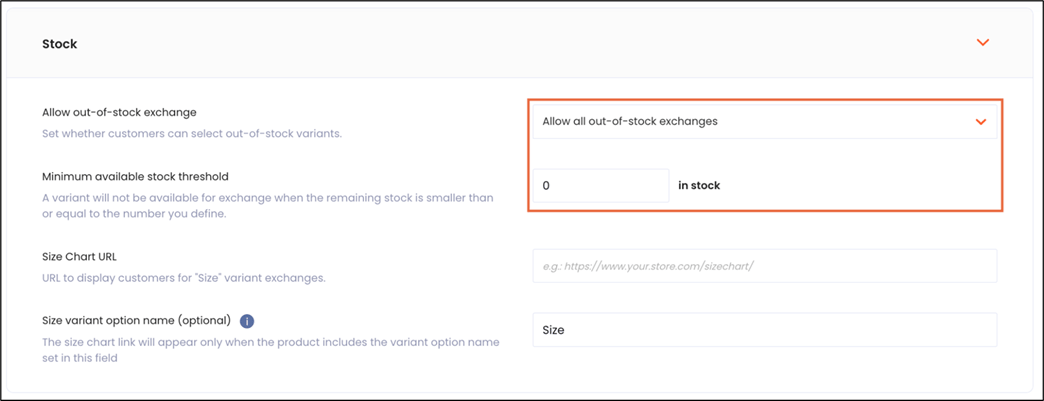Click the description about remaining stock threshold
1044x401 pixels.
point(269,207)
